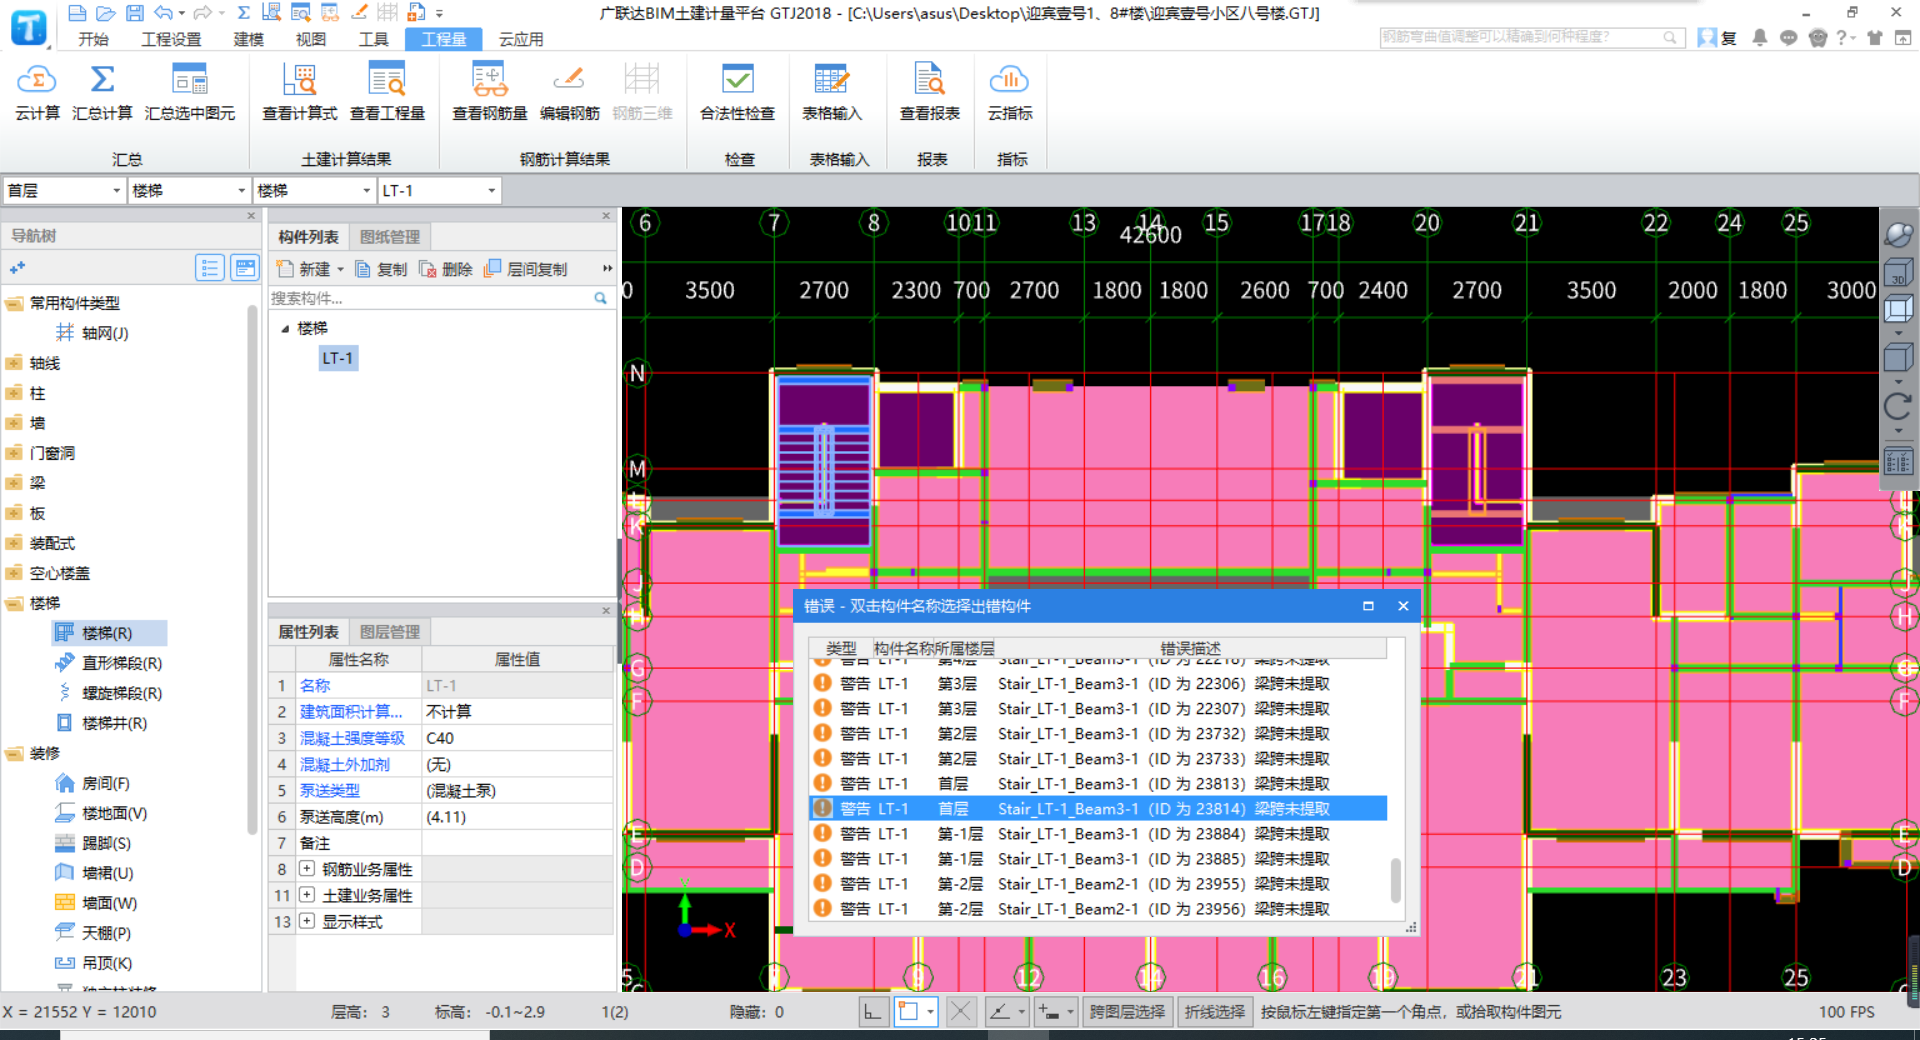
Task: Select 直形梯段(R) in navigation tree
Action: (x=108, y=663)
